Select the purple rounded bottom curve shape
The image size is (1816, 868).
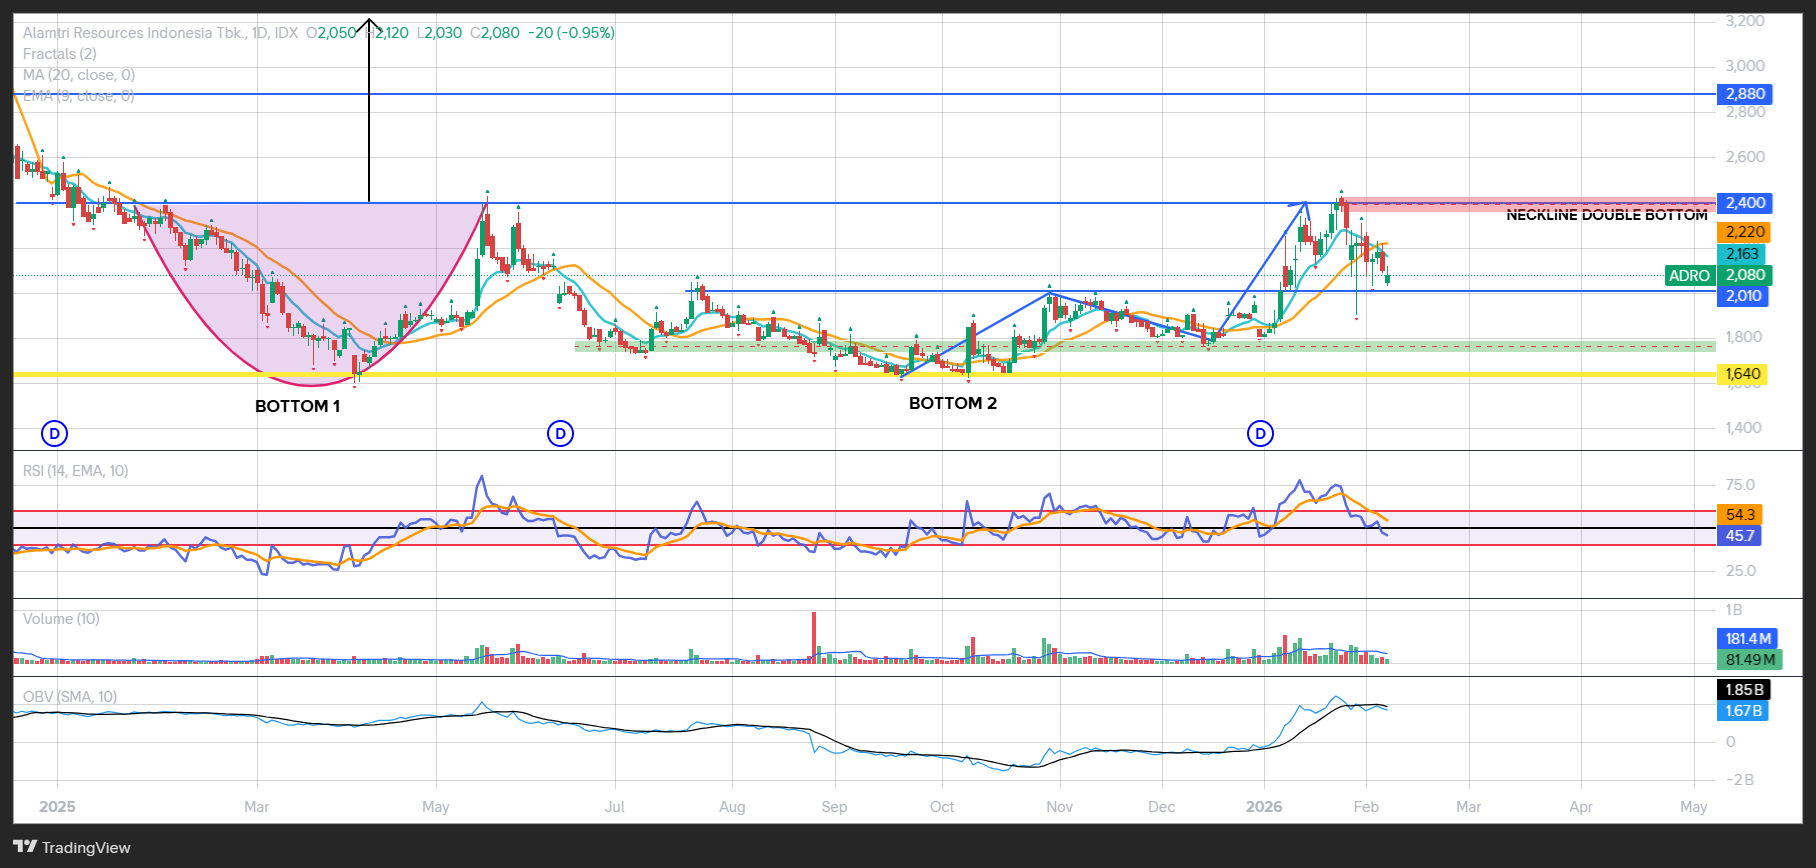tap(300, 300)
